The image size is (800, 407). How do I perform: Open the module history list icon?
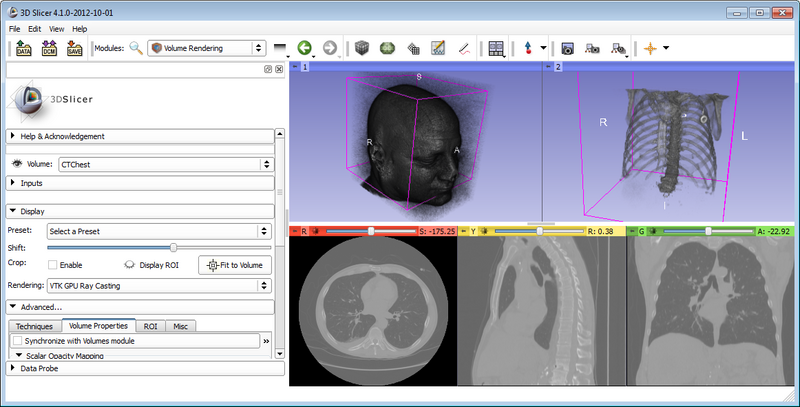(281, 49)
